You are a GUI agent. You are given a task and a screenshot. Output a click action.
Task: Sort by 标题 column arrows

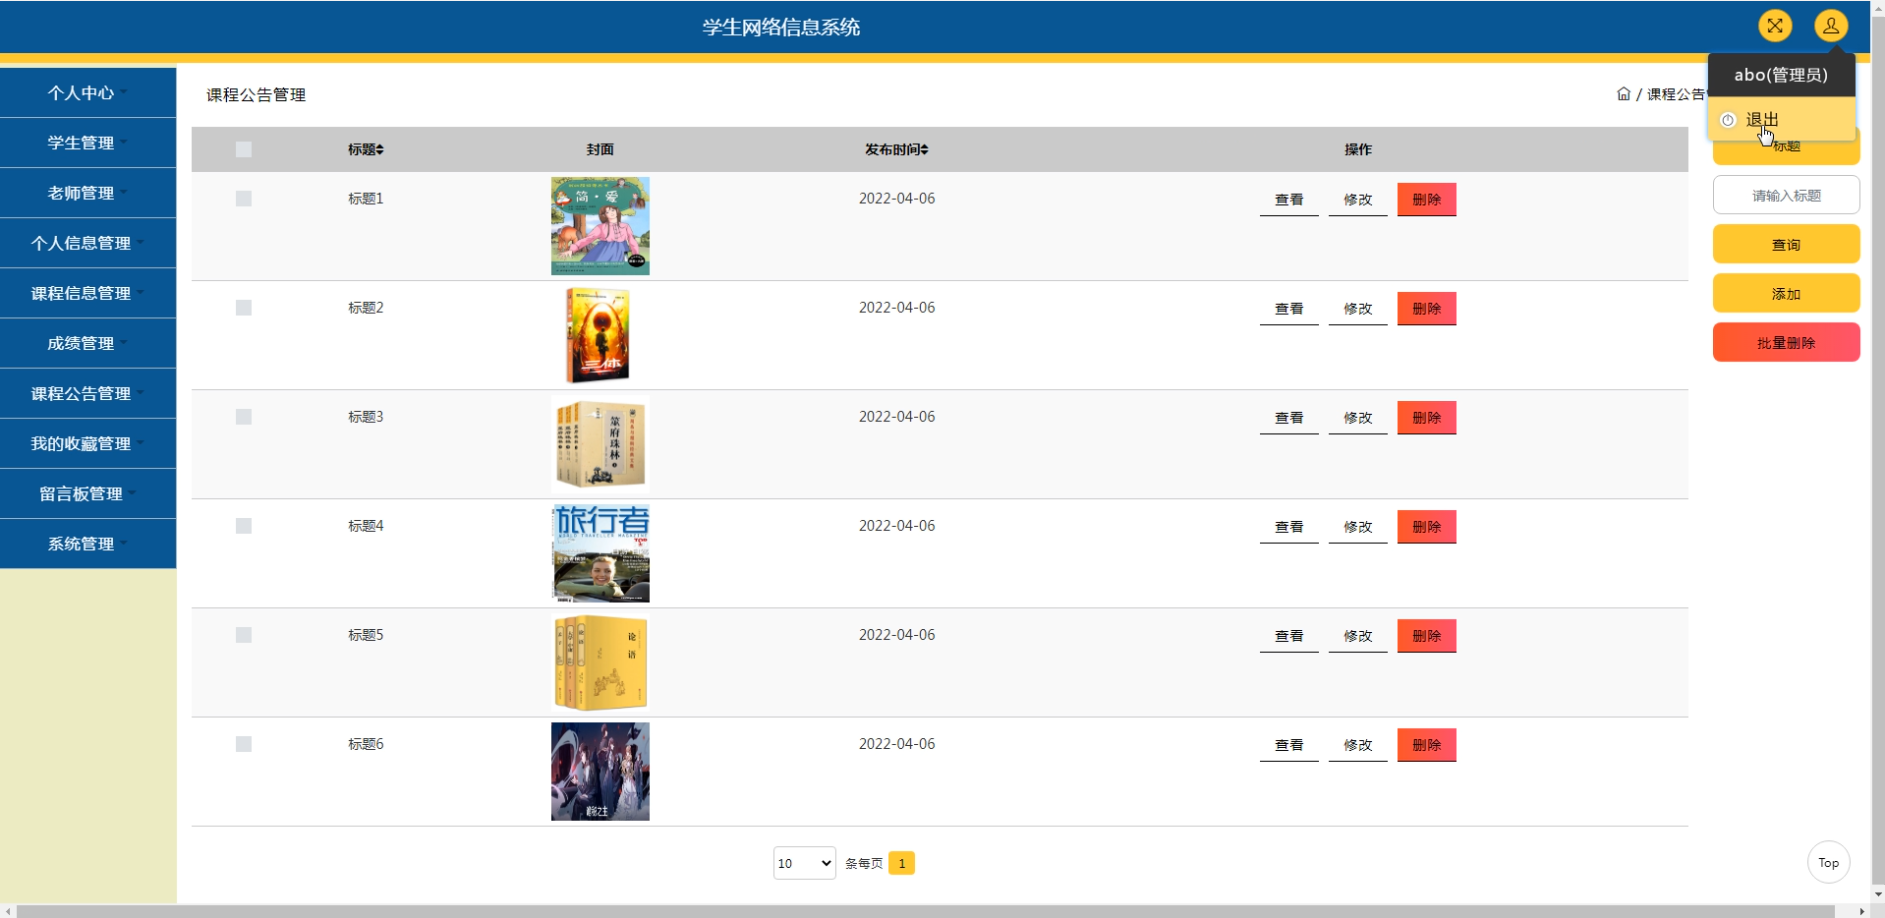click(x=380, y=149)
